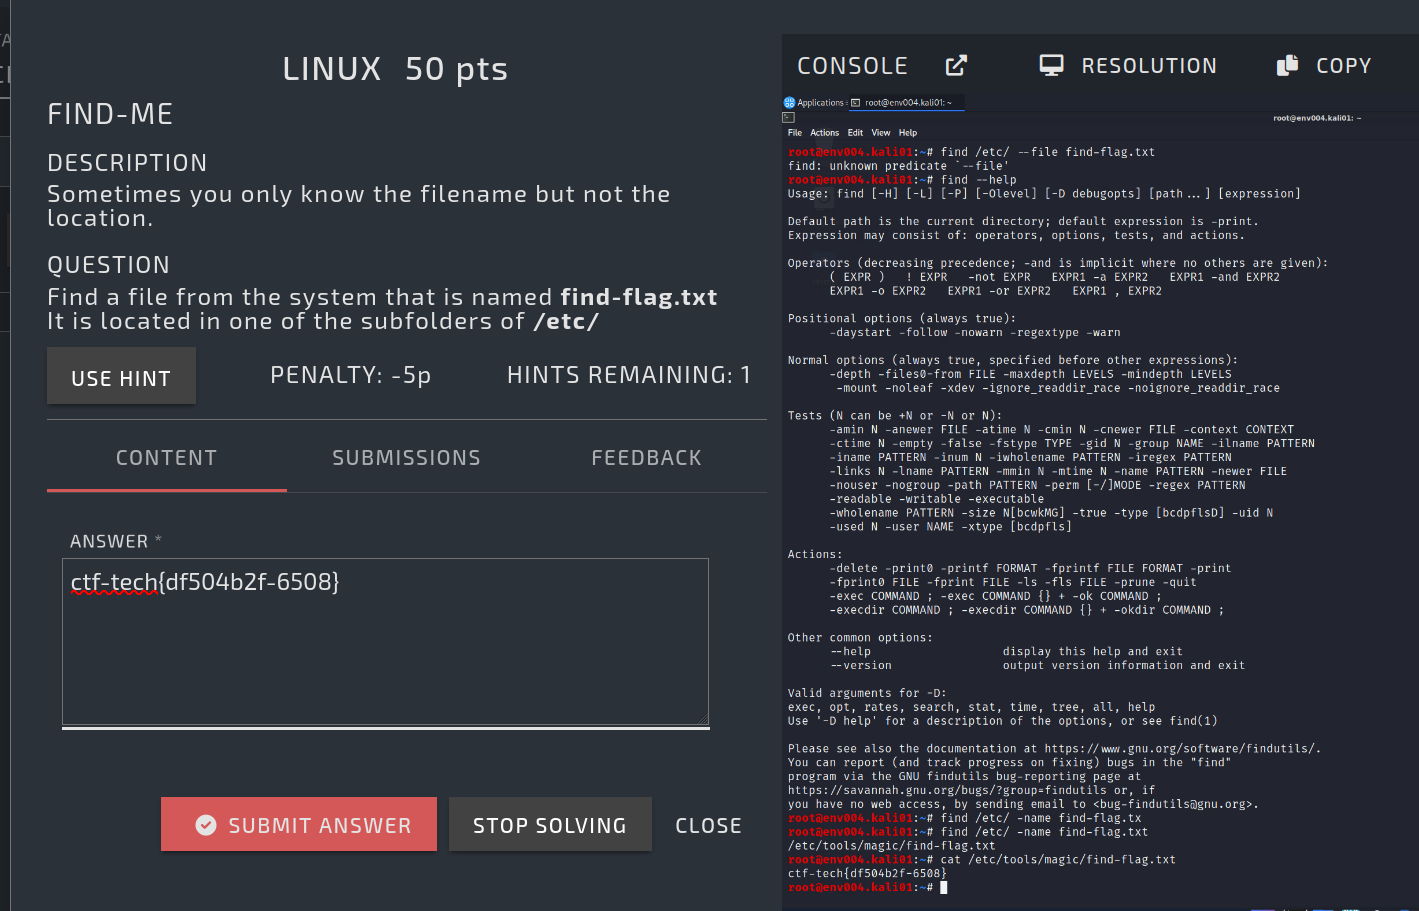Click inside the Answer text field

click(x=385, y=640)
